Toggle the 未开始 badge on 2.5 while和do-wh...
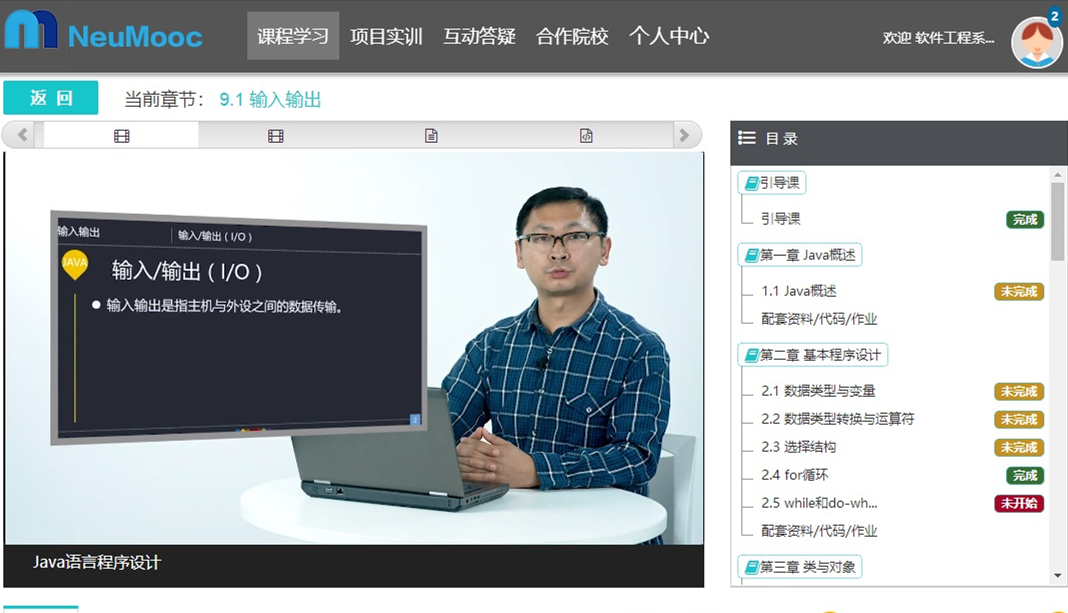The image size is (1068, 613). coord(1019,503)
